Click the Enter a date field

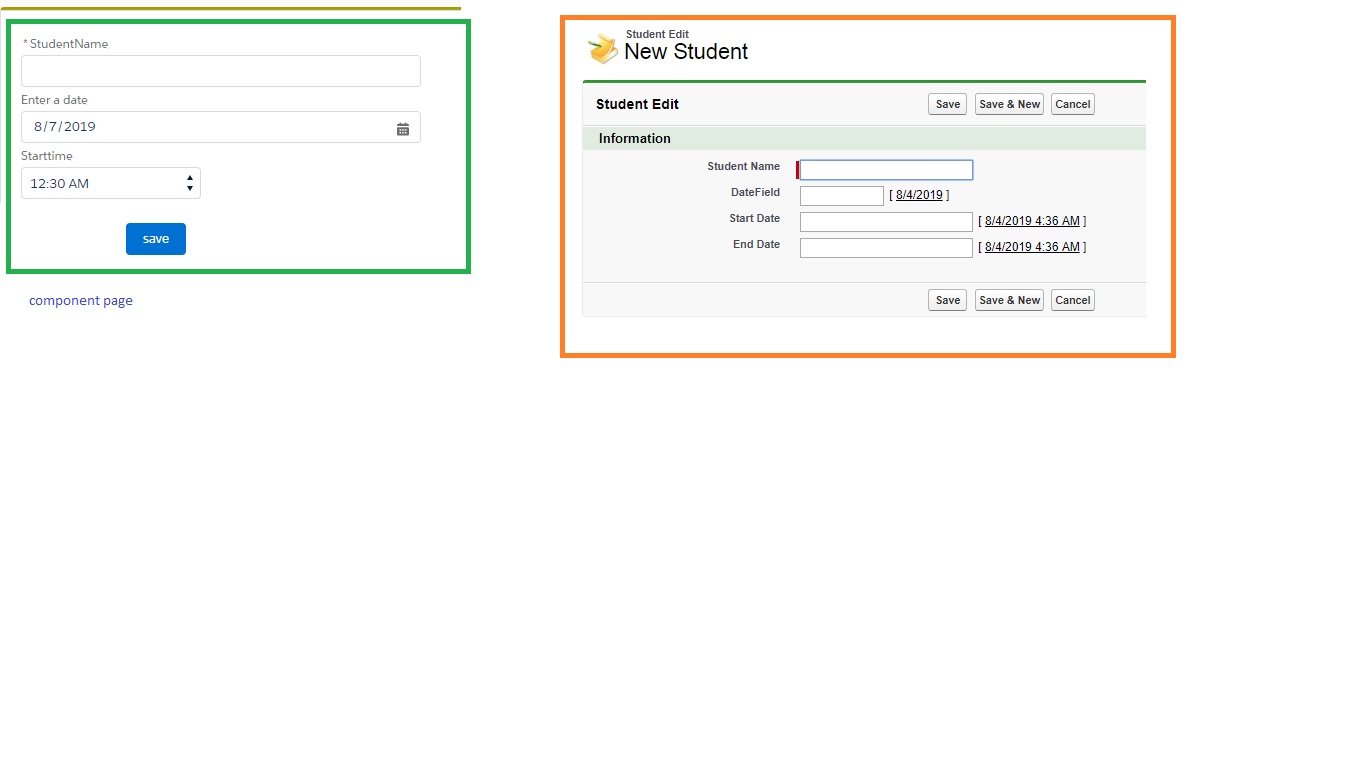click(x=221, y=127)
